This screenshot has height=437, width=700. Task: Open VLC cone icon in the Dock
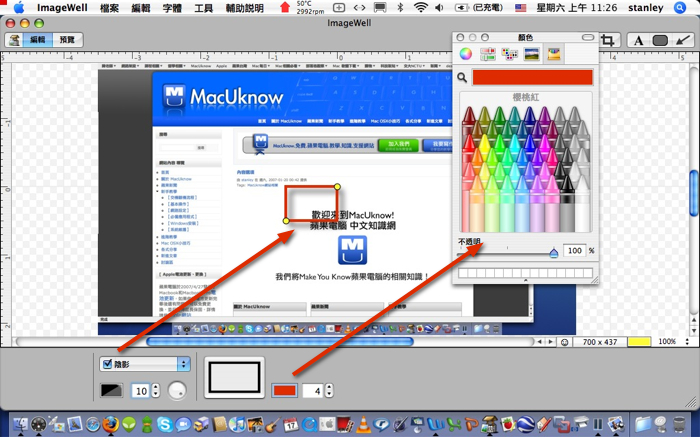(x=364, y=424)
